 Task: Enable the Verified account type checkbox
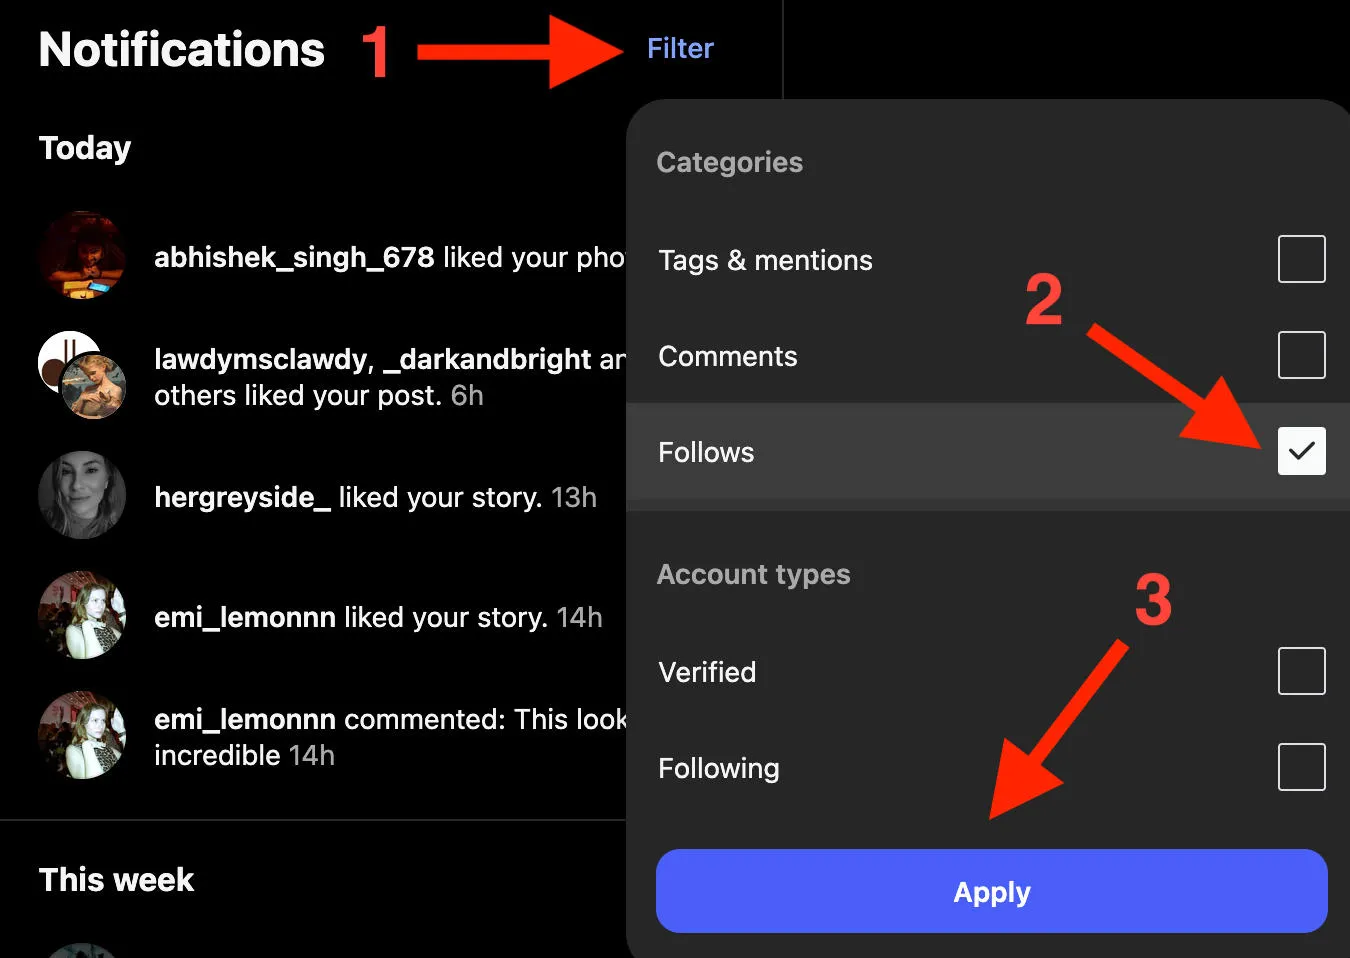point(1301,671)
